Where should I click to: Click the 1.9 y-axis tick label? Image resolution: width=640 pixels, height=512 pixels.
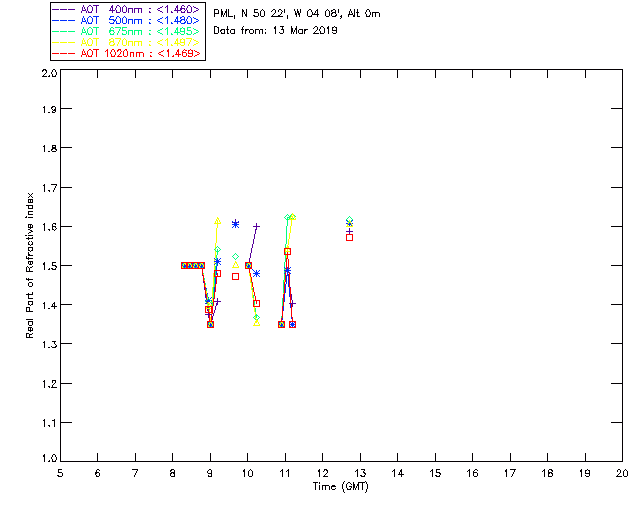point(49,109)
